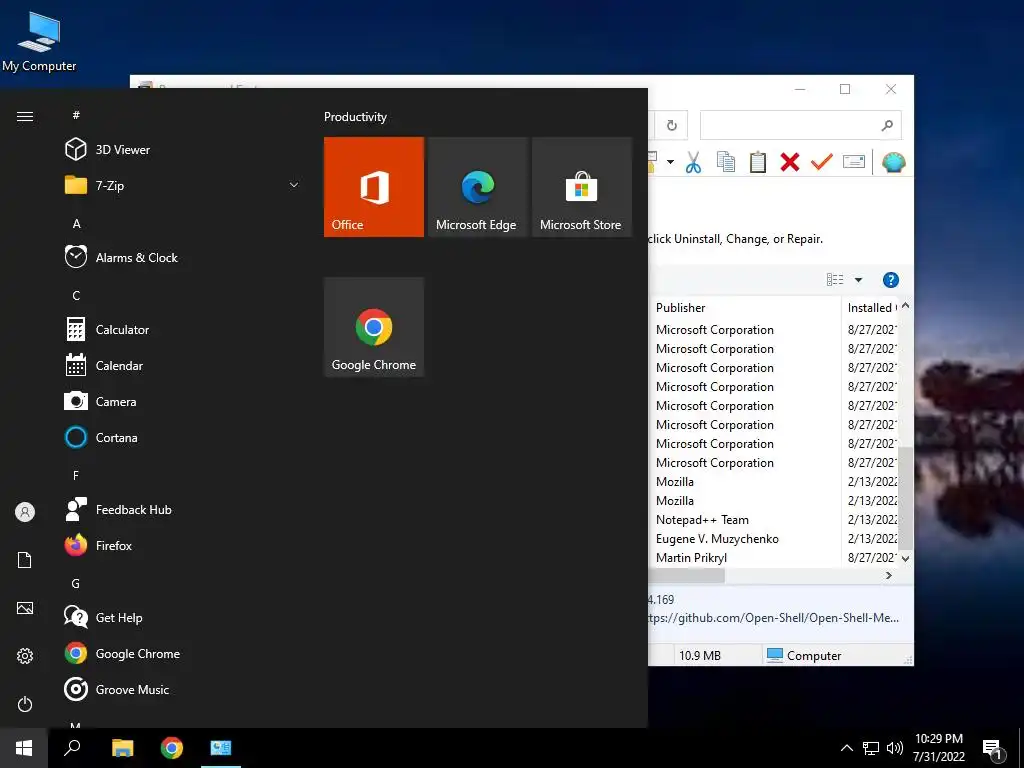Click the taskbar clock showing 10:29 PM

tap(938, 748)
